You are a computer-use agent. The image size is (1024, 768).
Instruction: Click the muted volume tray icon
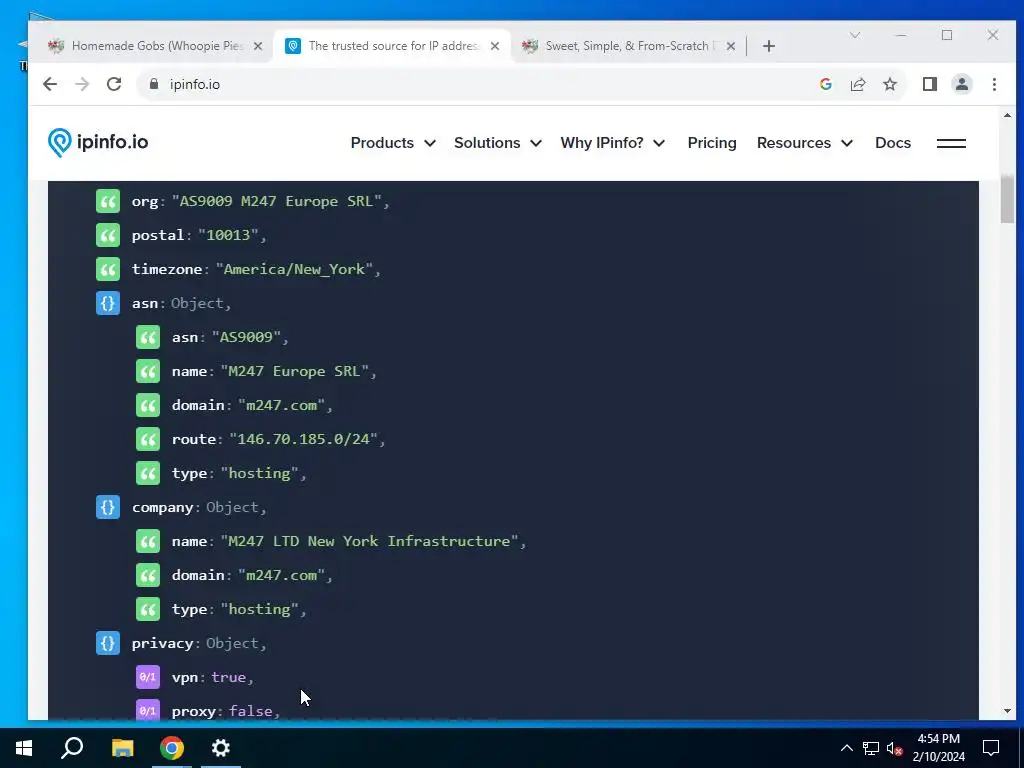click(895, 748)
